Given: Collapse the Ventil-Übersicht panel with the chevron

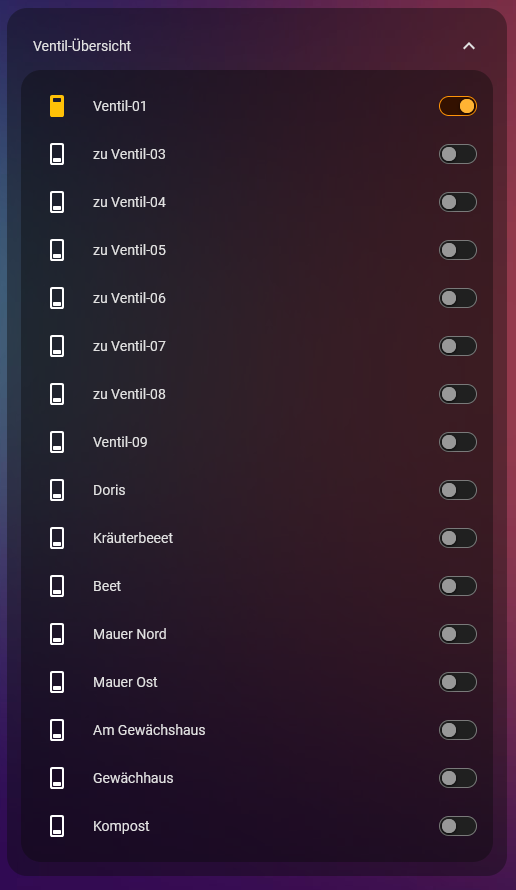Looking at the screenshot, I should click(469, 46).
